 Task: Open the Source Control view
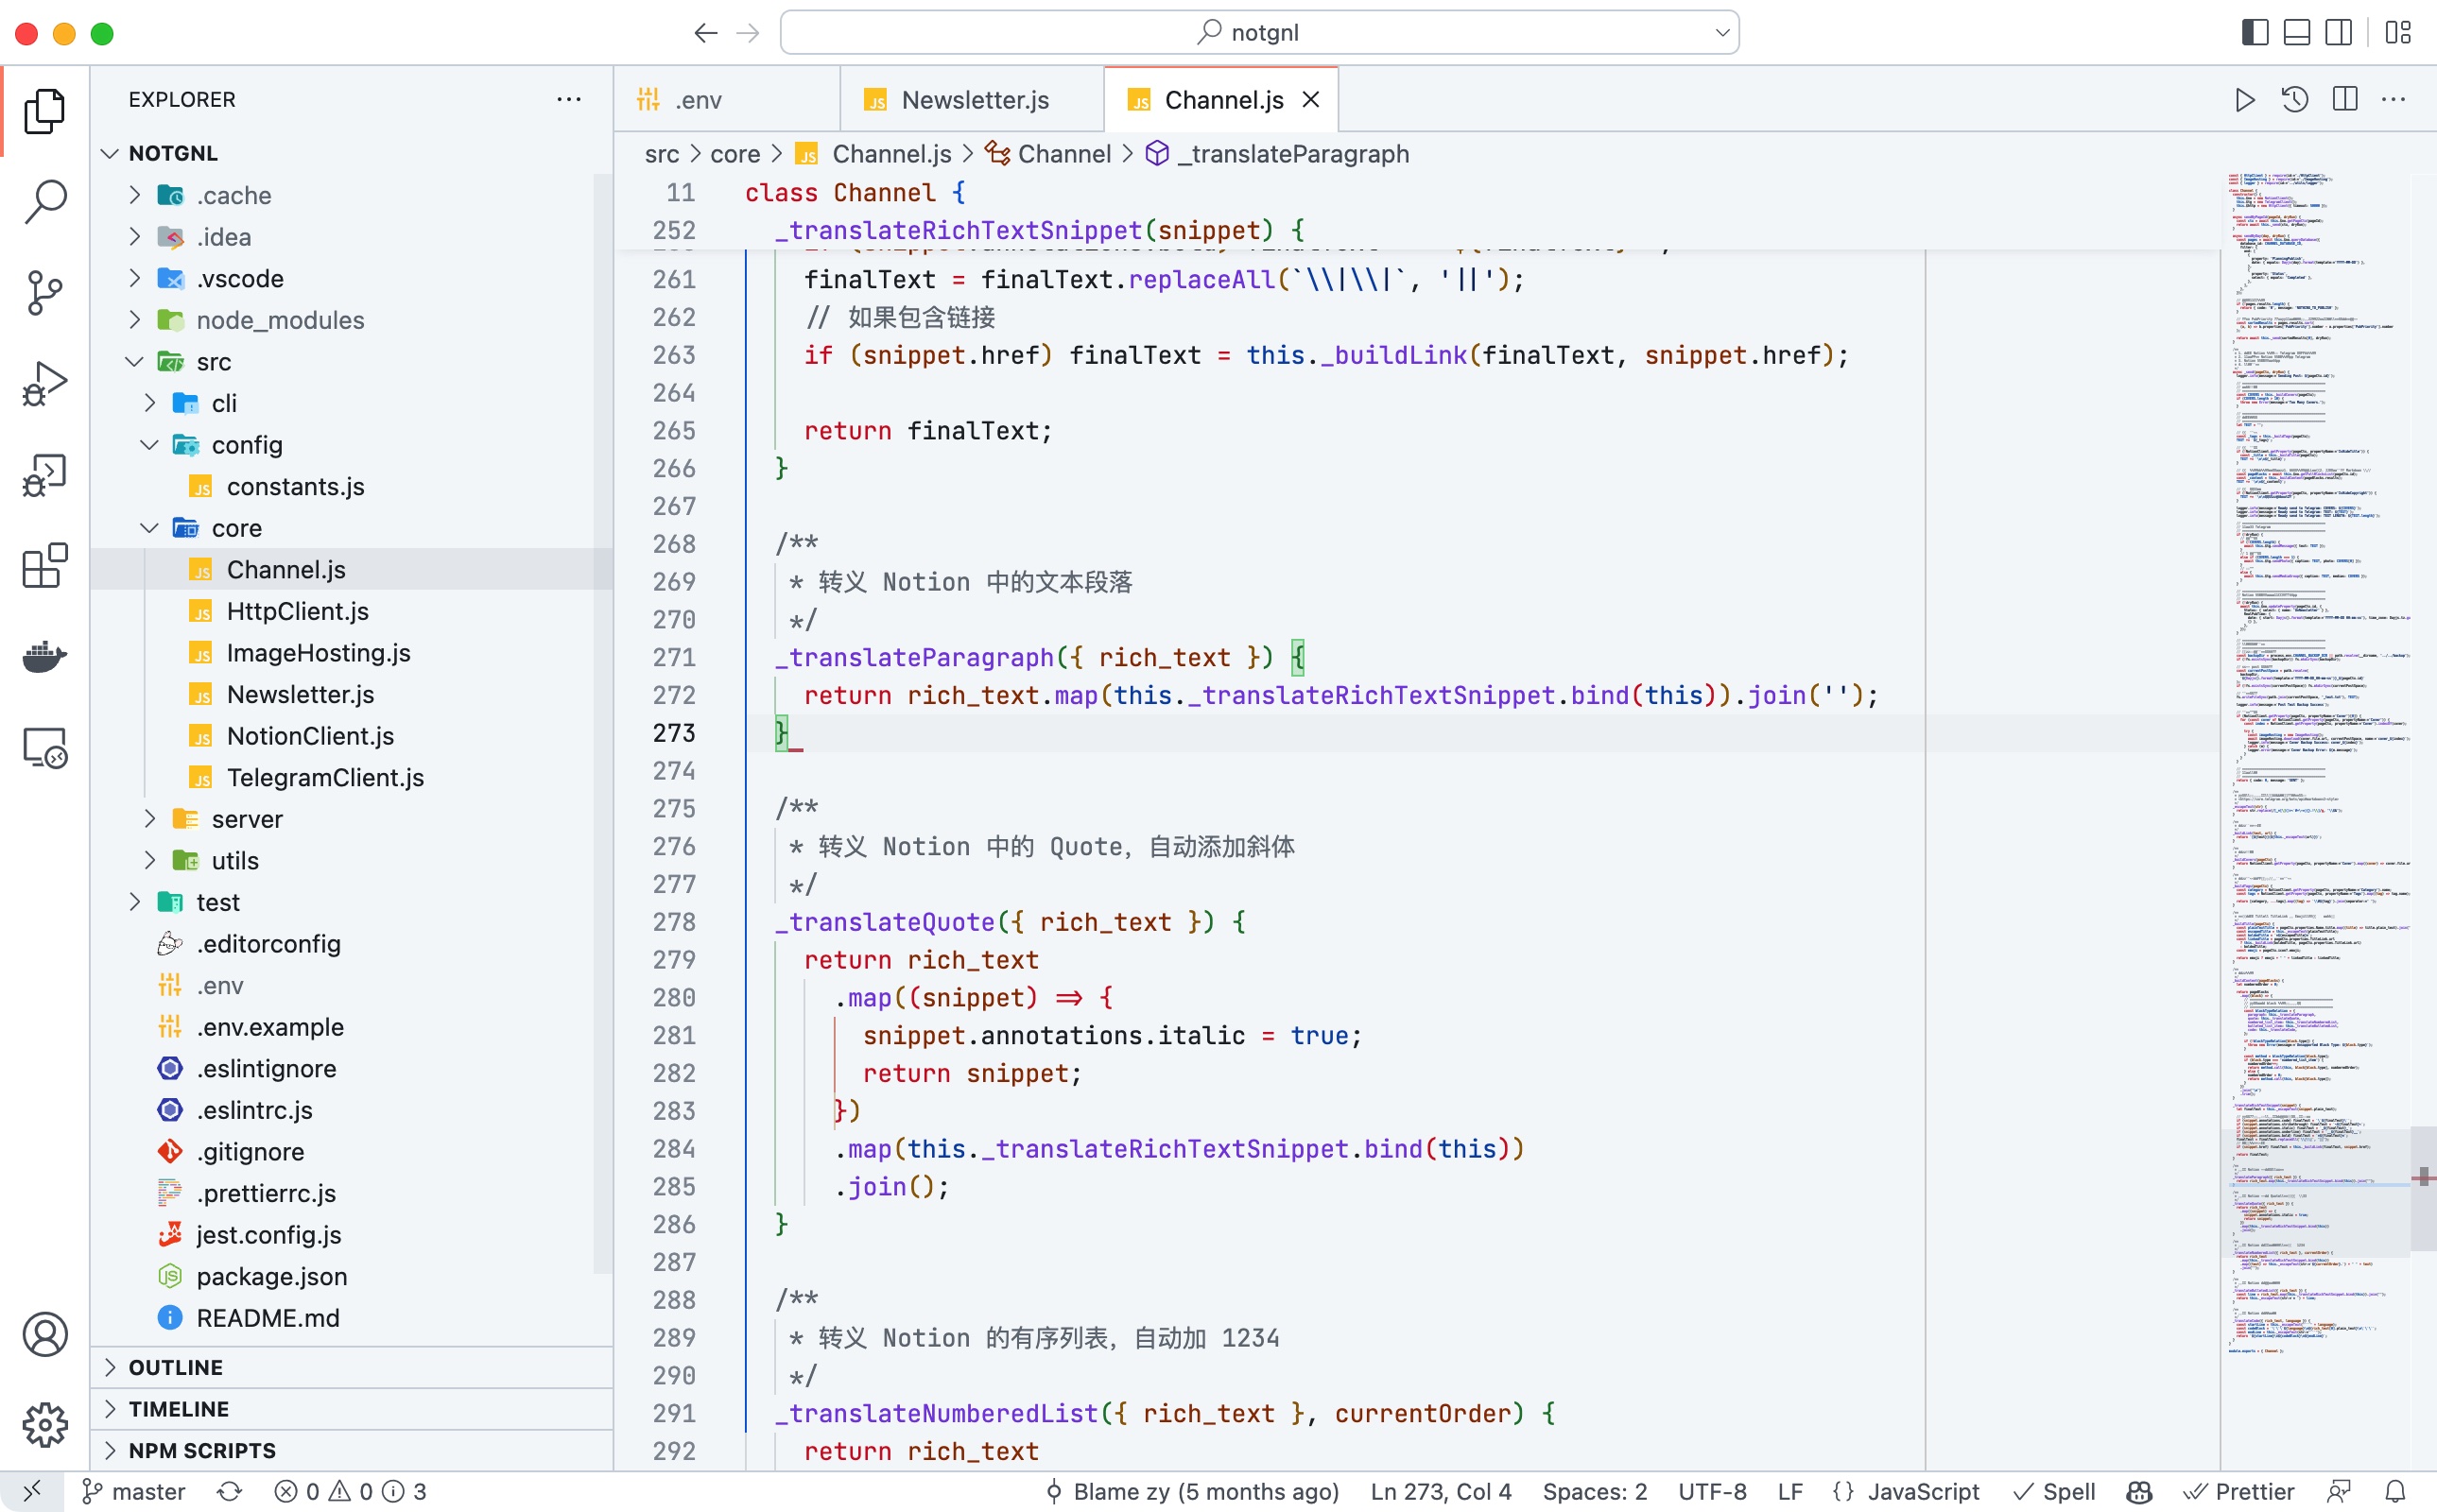point(45,293)
